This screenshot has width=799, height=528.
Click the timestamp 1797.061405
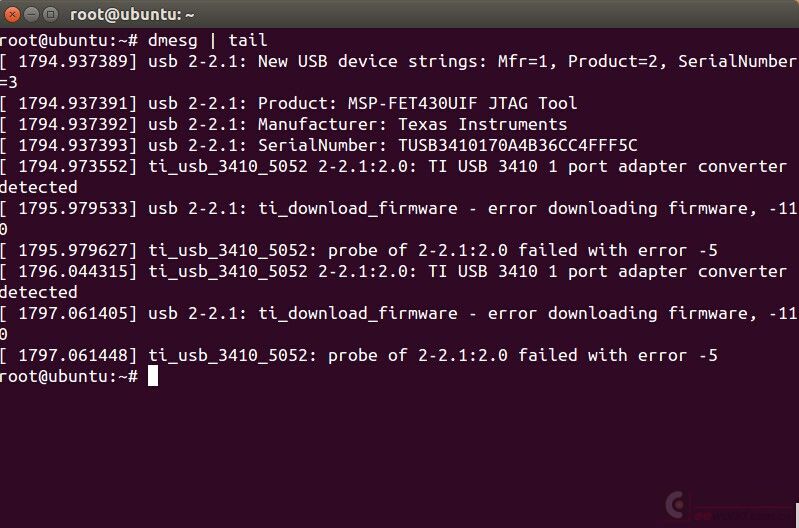[73, 313]
